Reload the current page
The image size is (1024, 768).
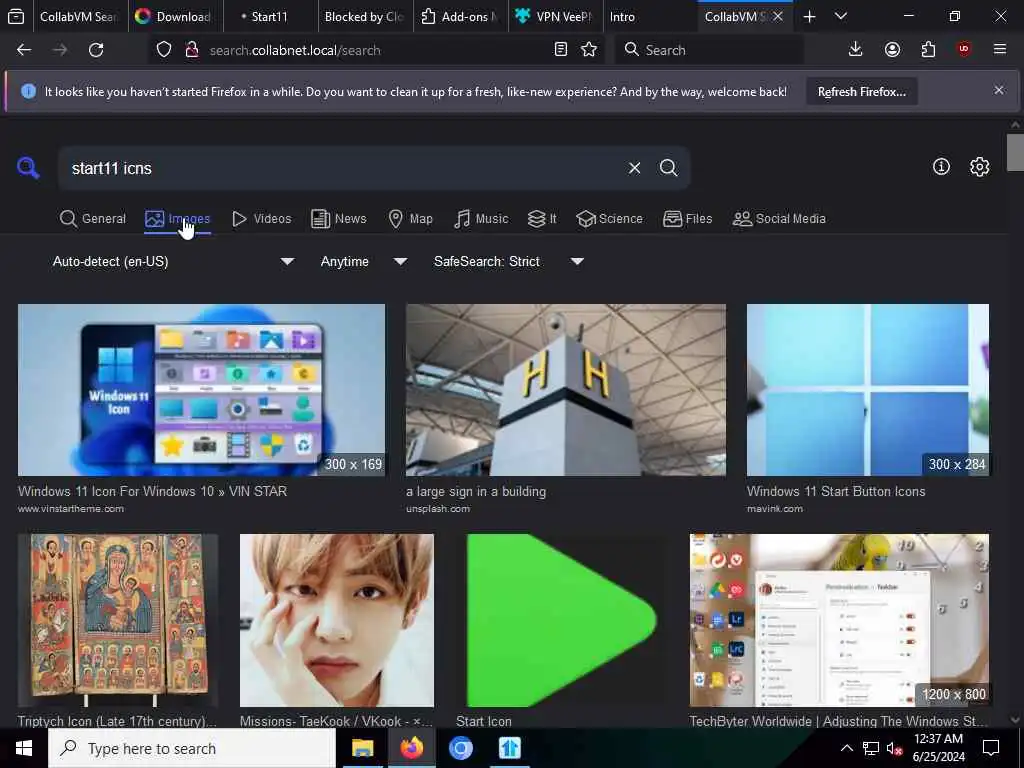96,50
